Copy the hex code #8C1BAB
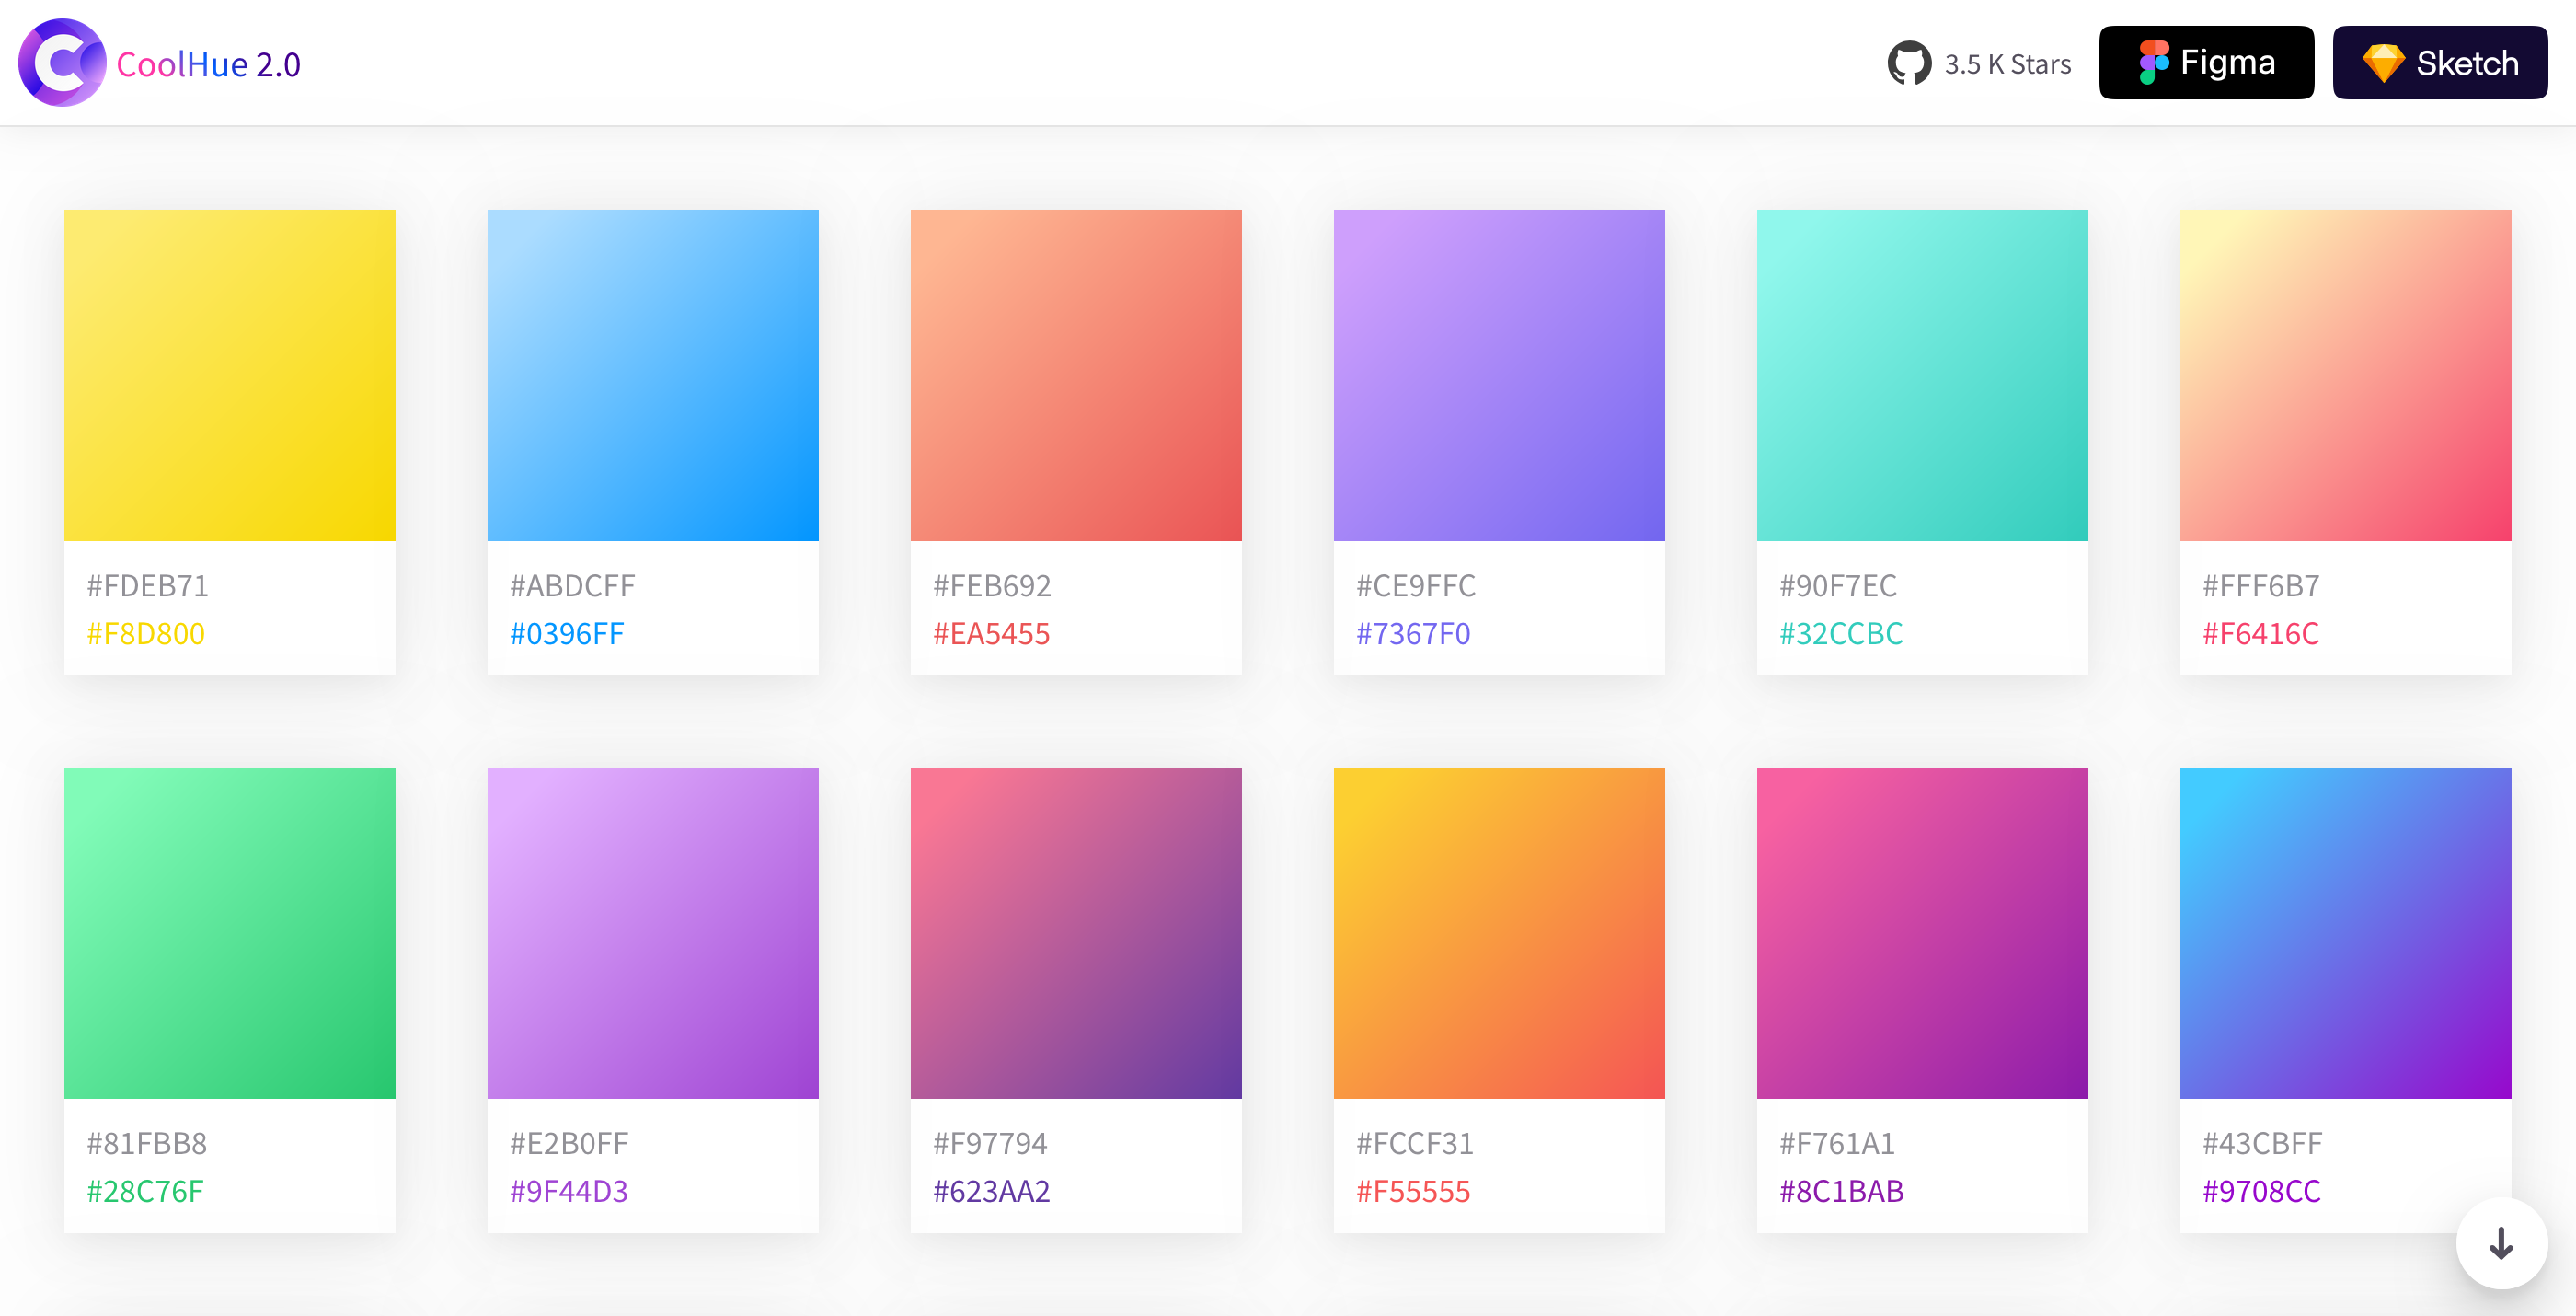 pyautogui.click(x=1840, y=1192)
